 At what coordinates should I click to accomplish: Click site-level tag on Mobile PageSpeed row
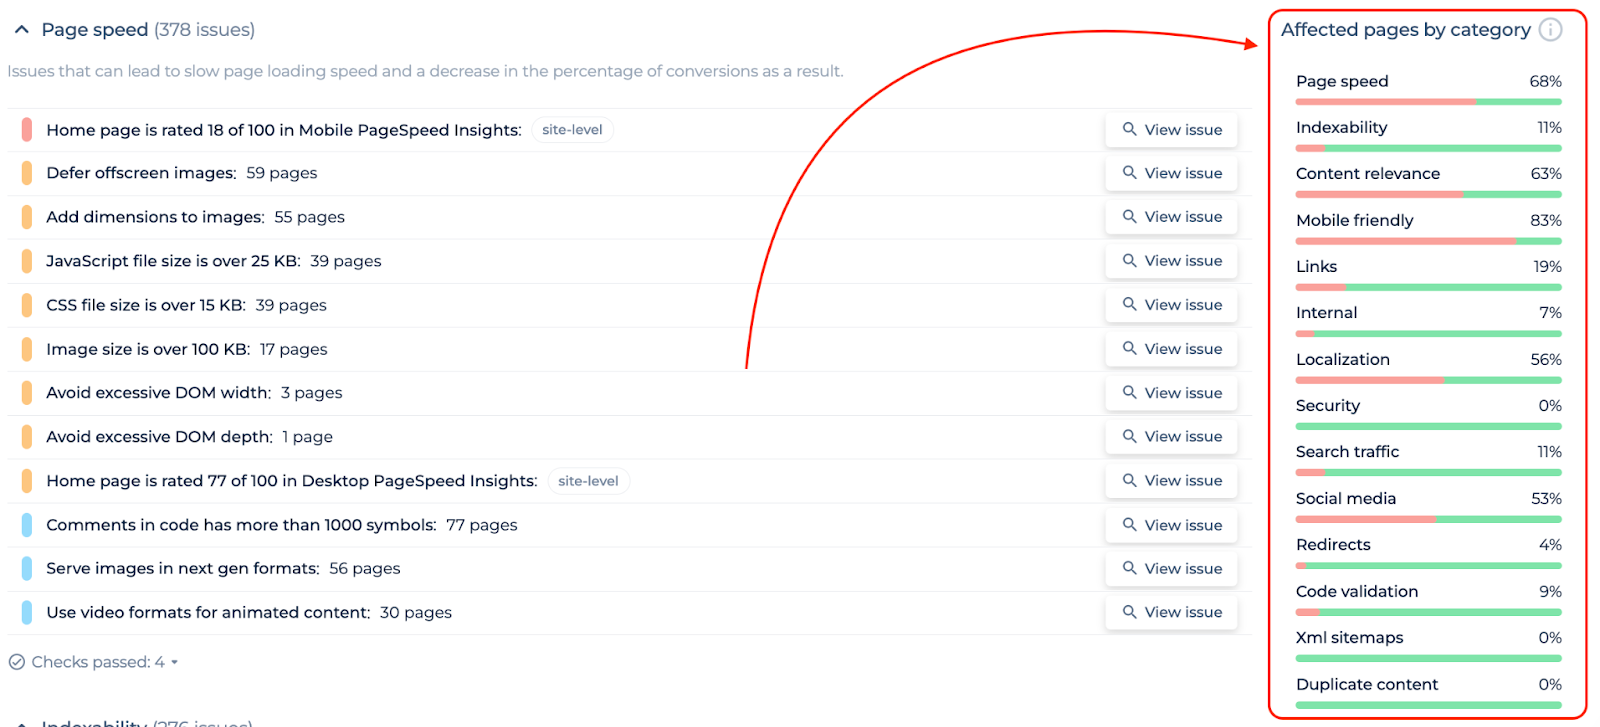pyautogui.click(x=572, y=130)
